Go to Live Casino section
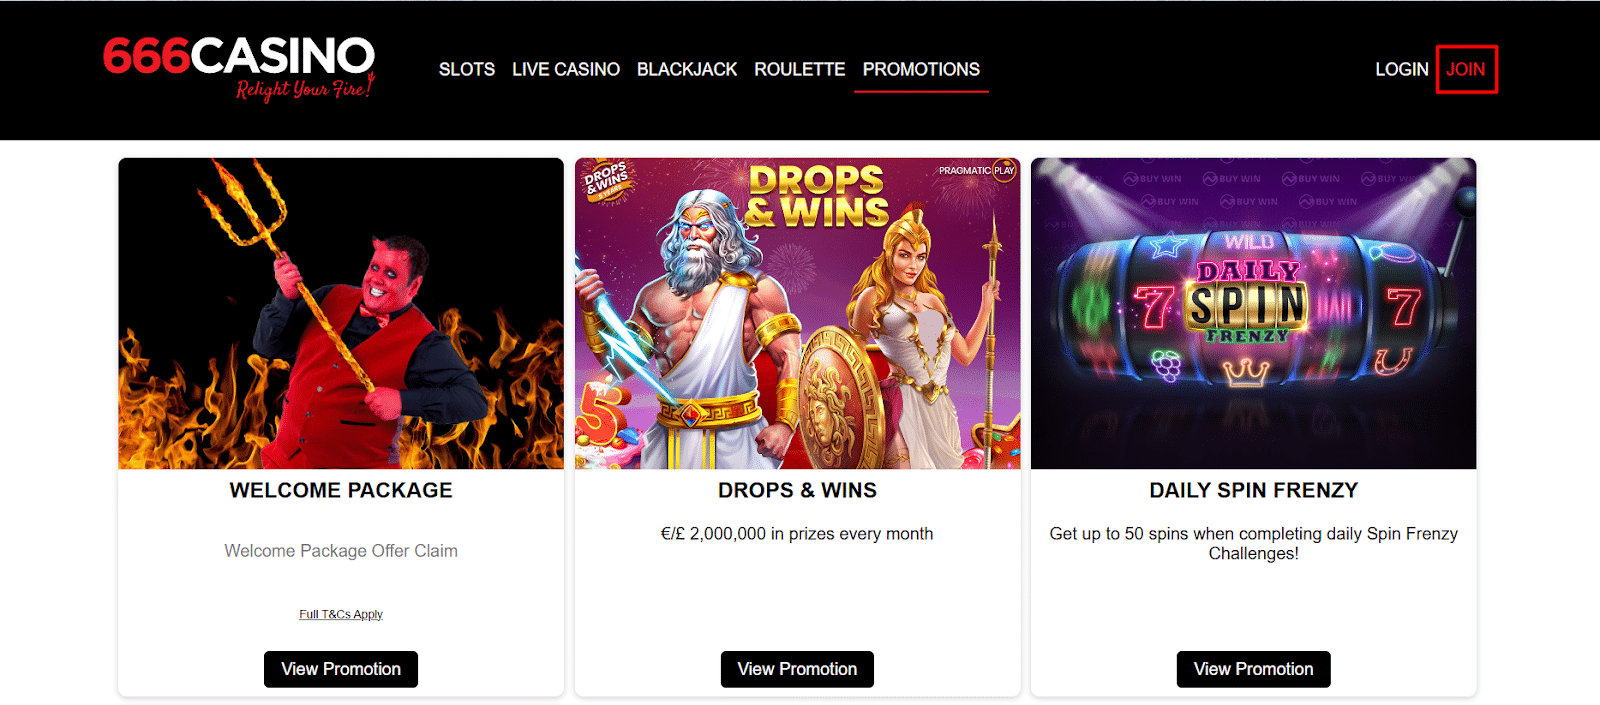This screenshot has width=1600, height=705. [566, 69]
